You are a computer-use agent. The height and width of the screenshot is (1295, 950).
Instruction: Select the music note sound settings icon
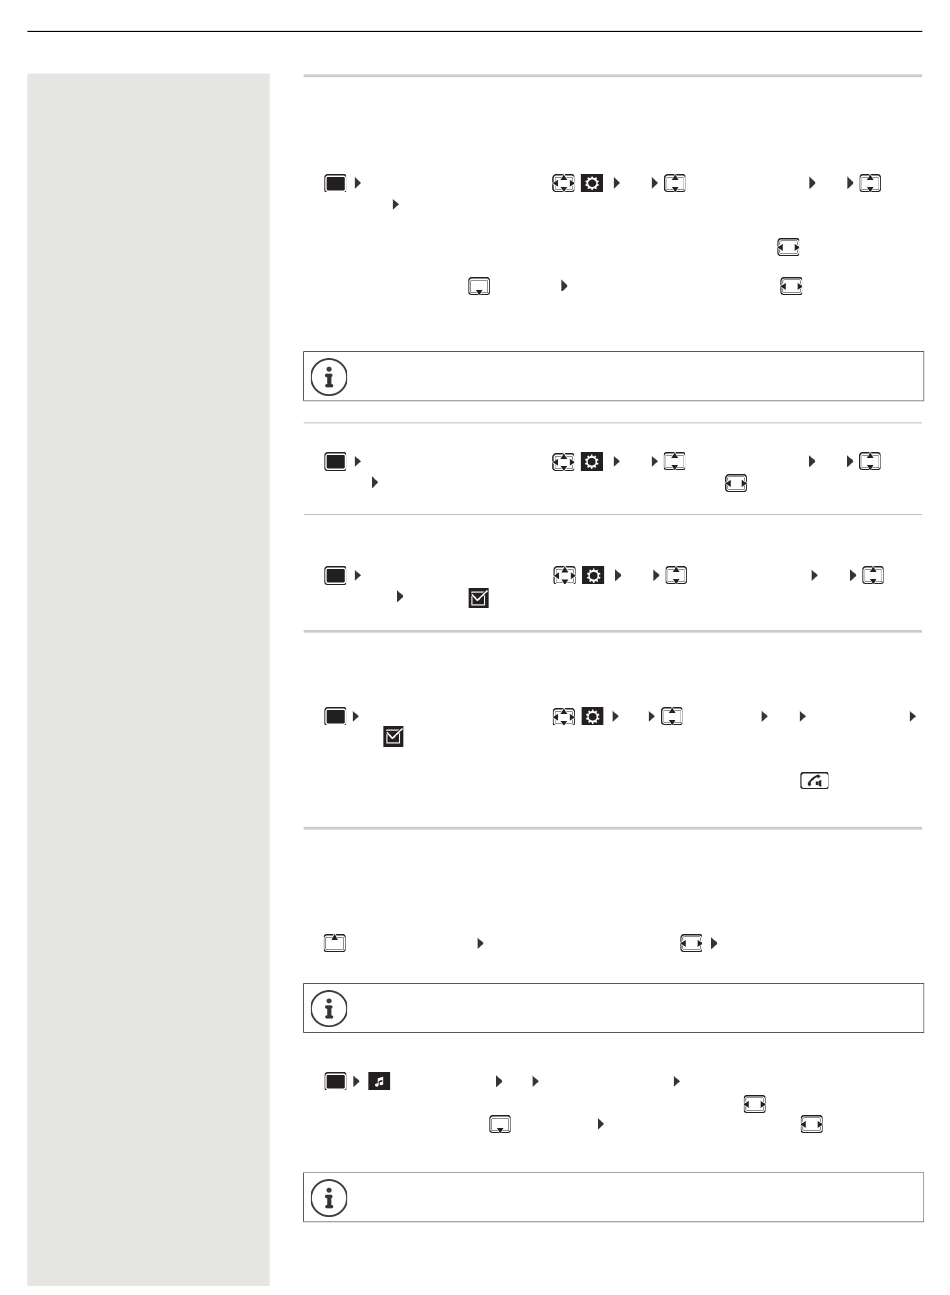pyautogui.click(x=379, y=1081)
